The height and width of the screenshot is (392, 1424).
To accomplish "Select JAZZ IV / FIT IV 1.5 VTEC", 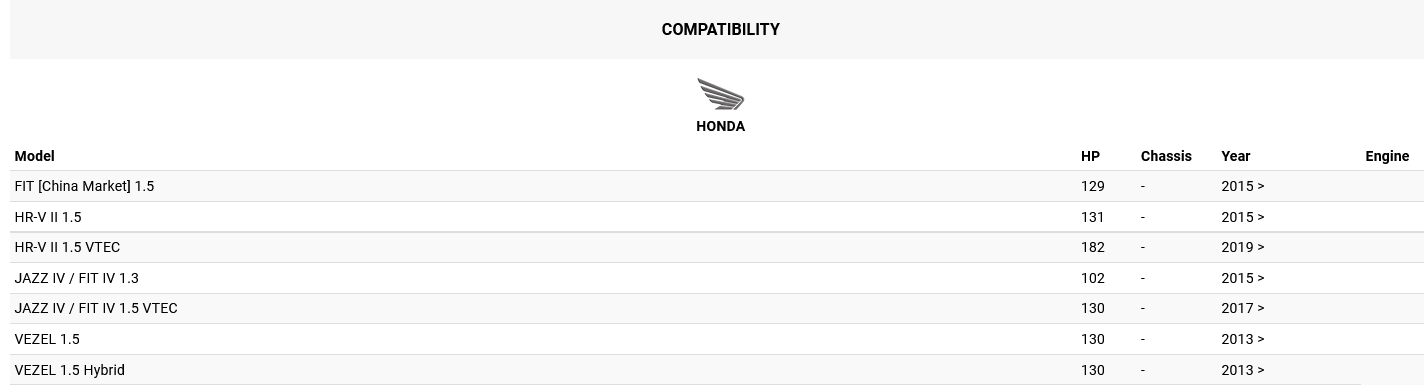I will coord(717,308).
